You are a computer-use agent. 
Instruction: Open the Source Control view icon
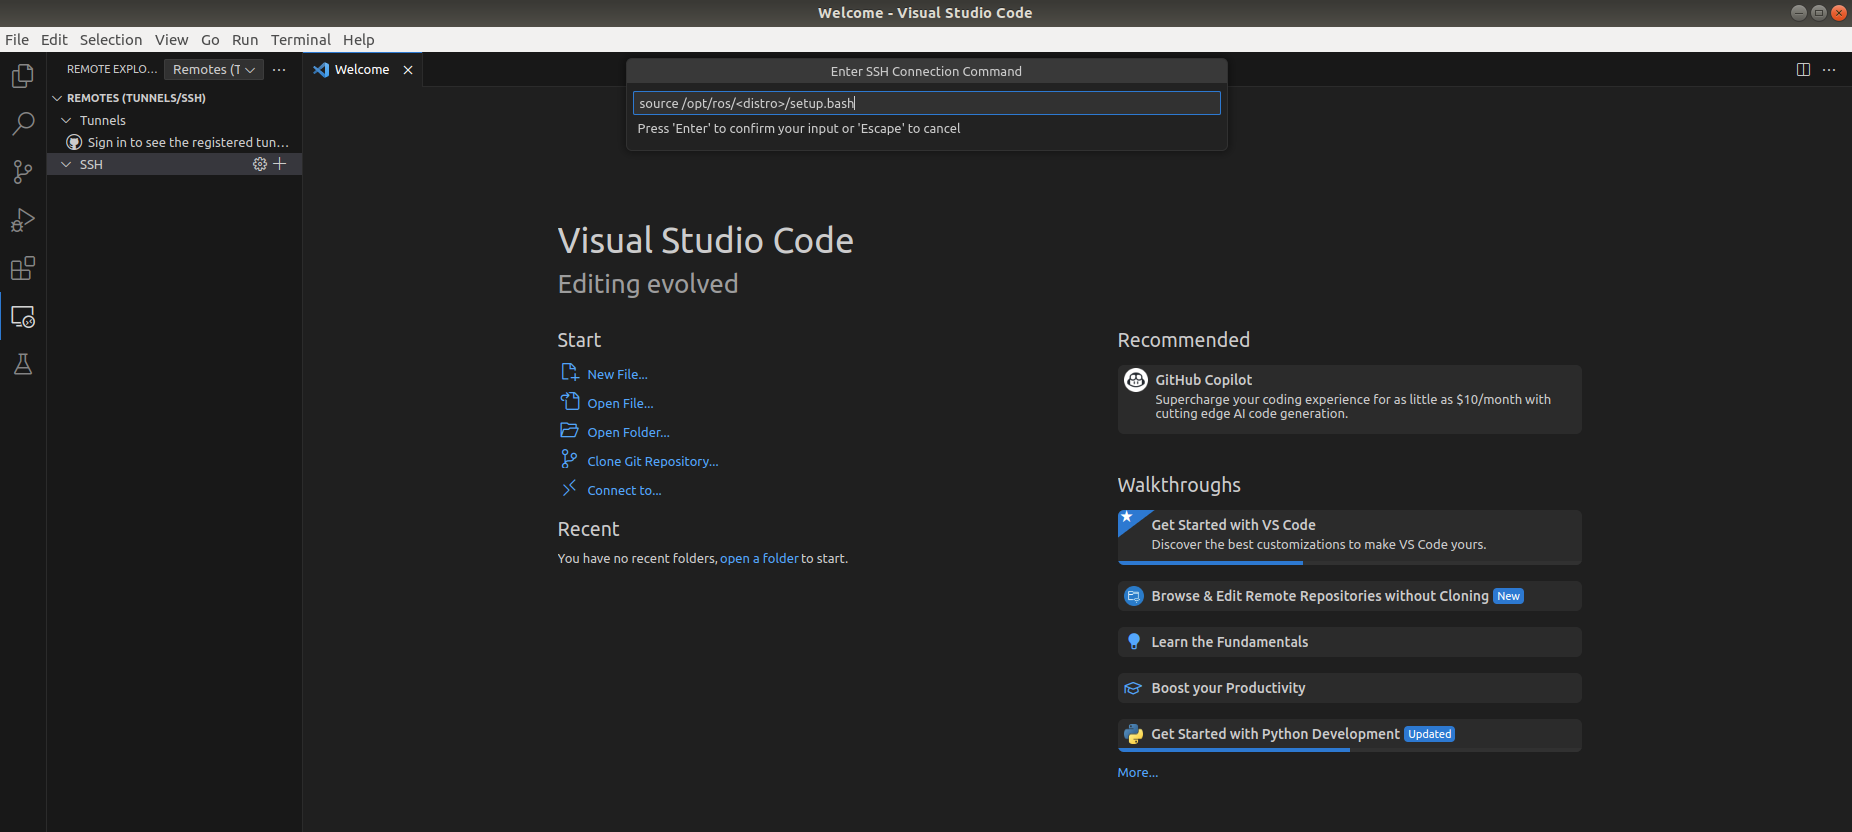pos(23,172)
